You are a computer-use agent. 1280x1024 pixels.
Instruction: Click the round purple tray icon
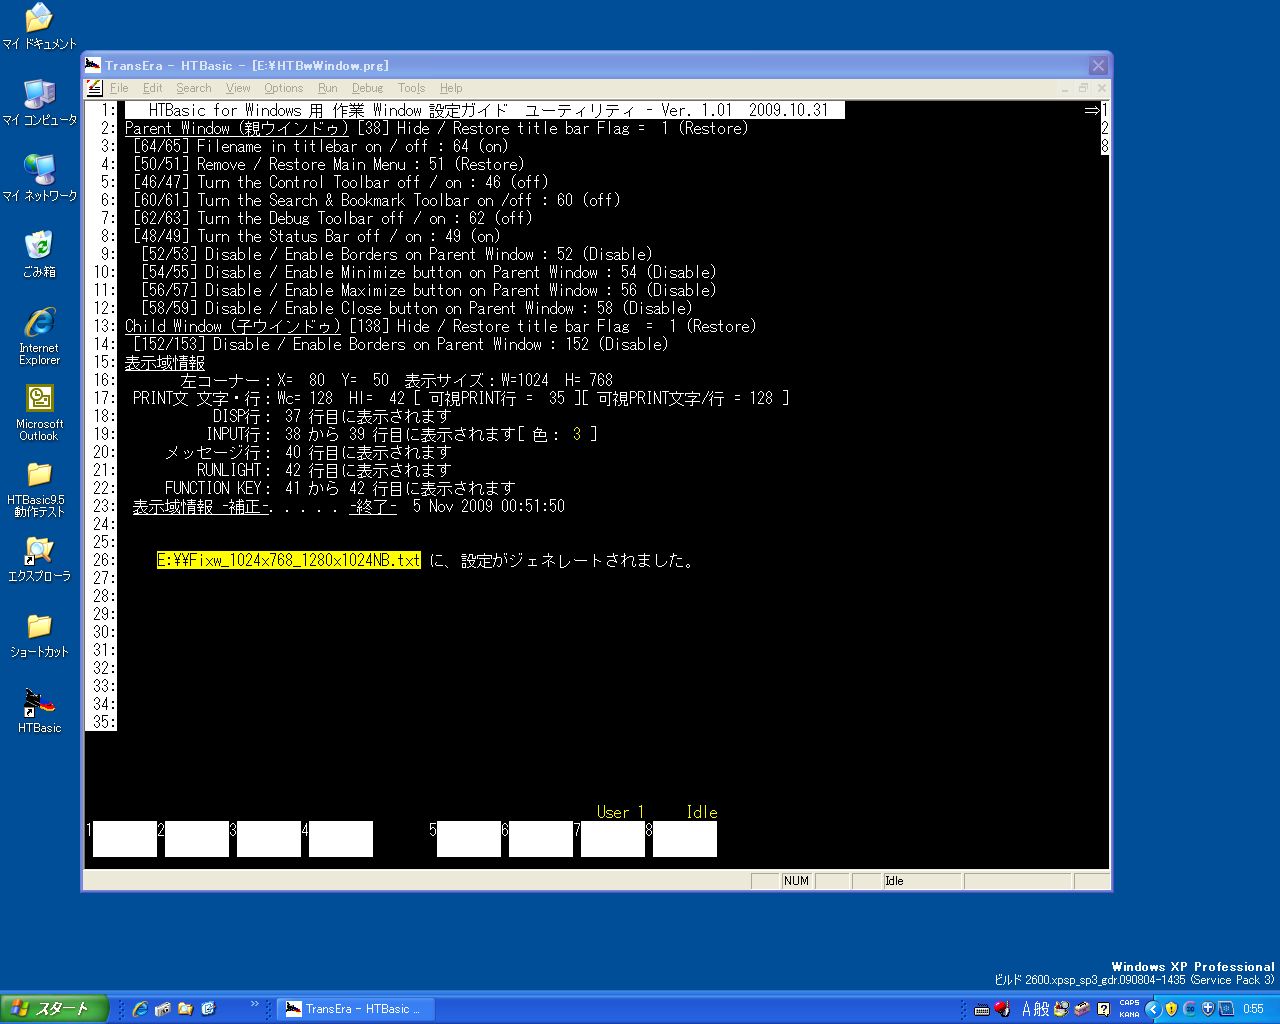click(x=1190, y=1009)
